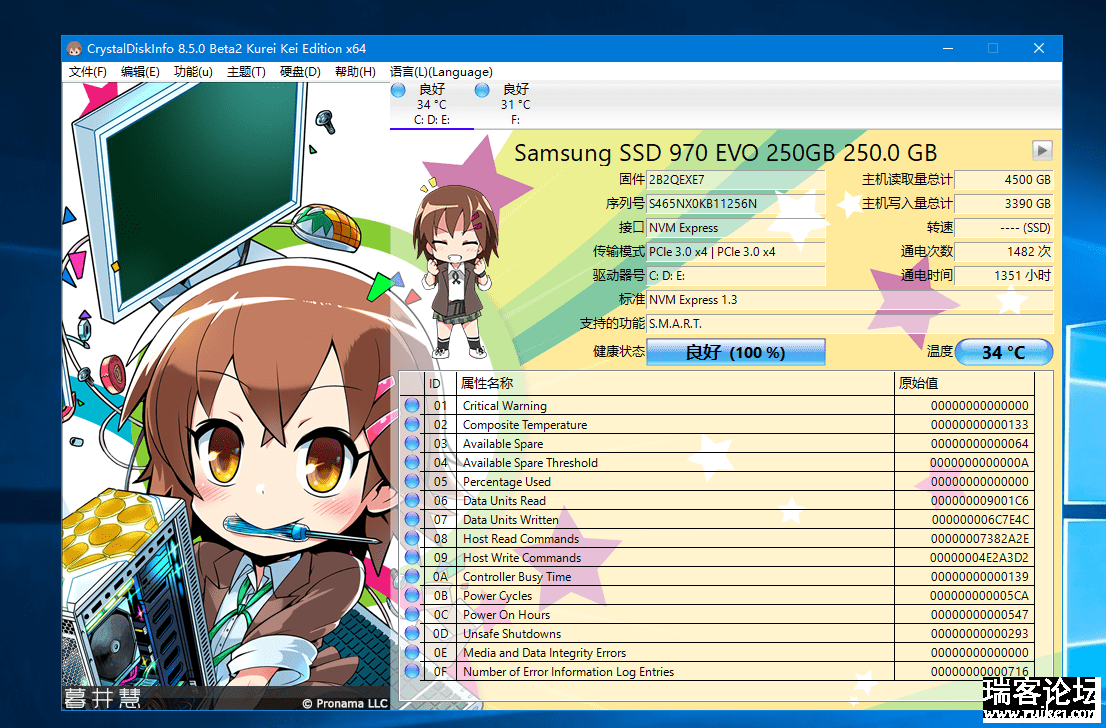Click raw value 00000007382A2E
This screenshot has height=728, width=1106.
(980, 539)
